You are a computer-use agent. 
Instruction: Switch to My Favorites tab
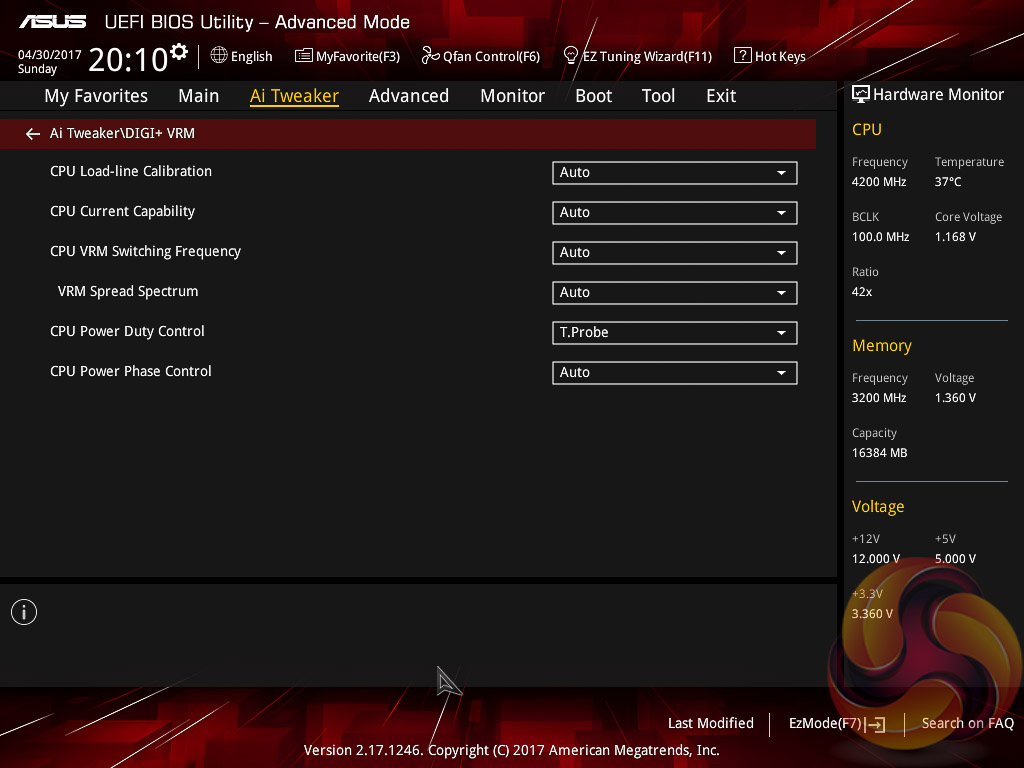coord(96,96)
